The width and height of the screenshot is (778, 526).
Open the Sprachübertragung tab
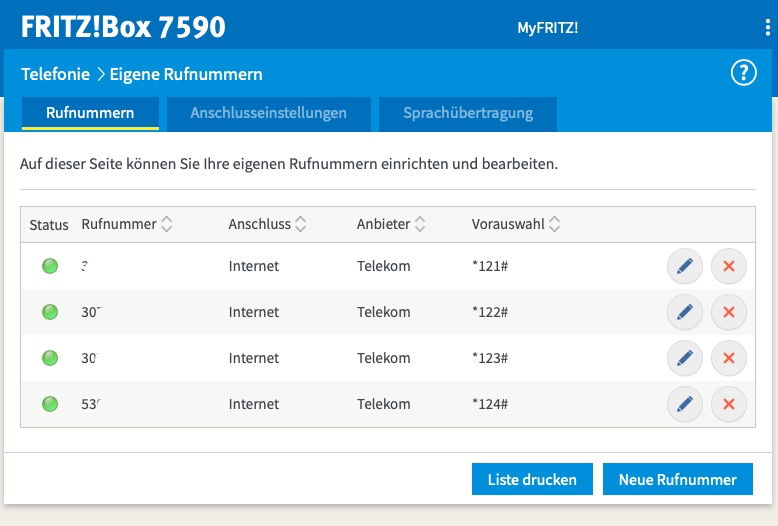click(467, 113)
